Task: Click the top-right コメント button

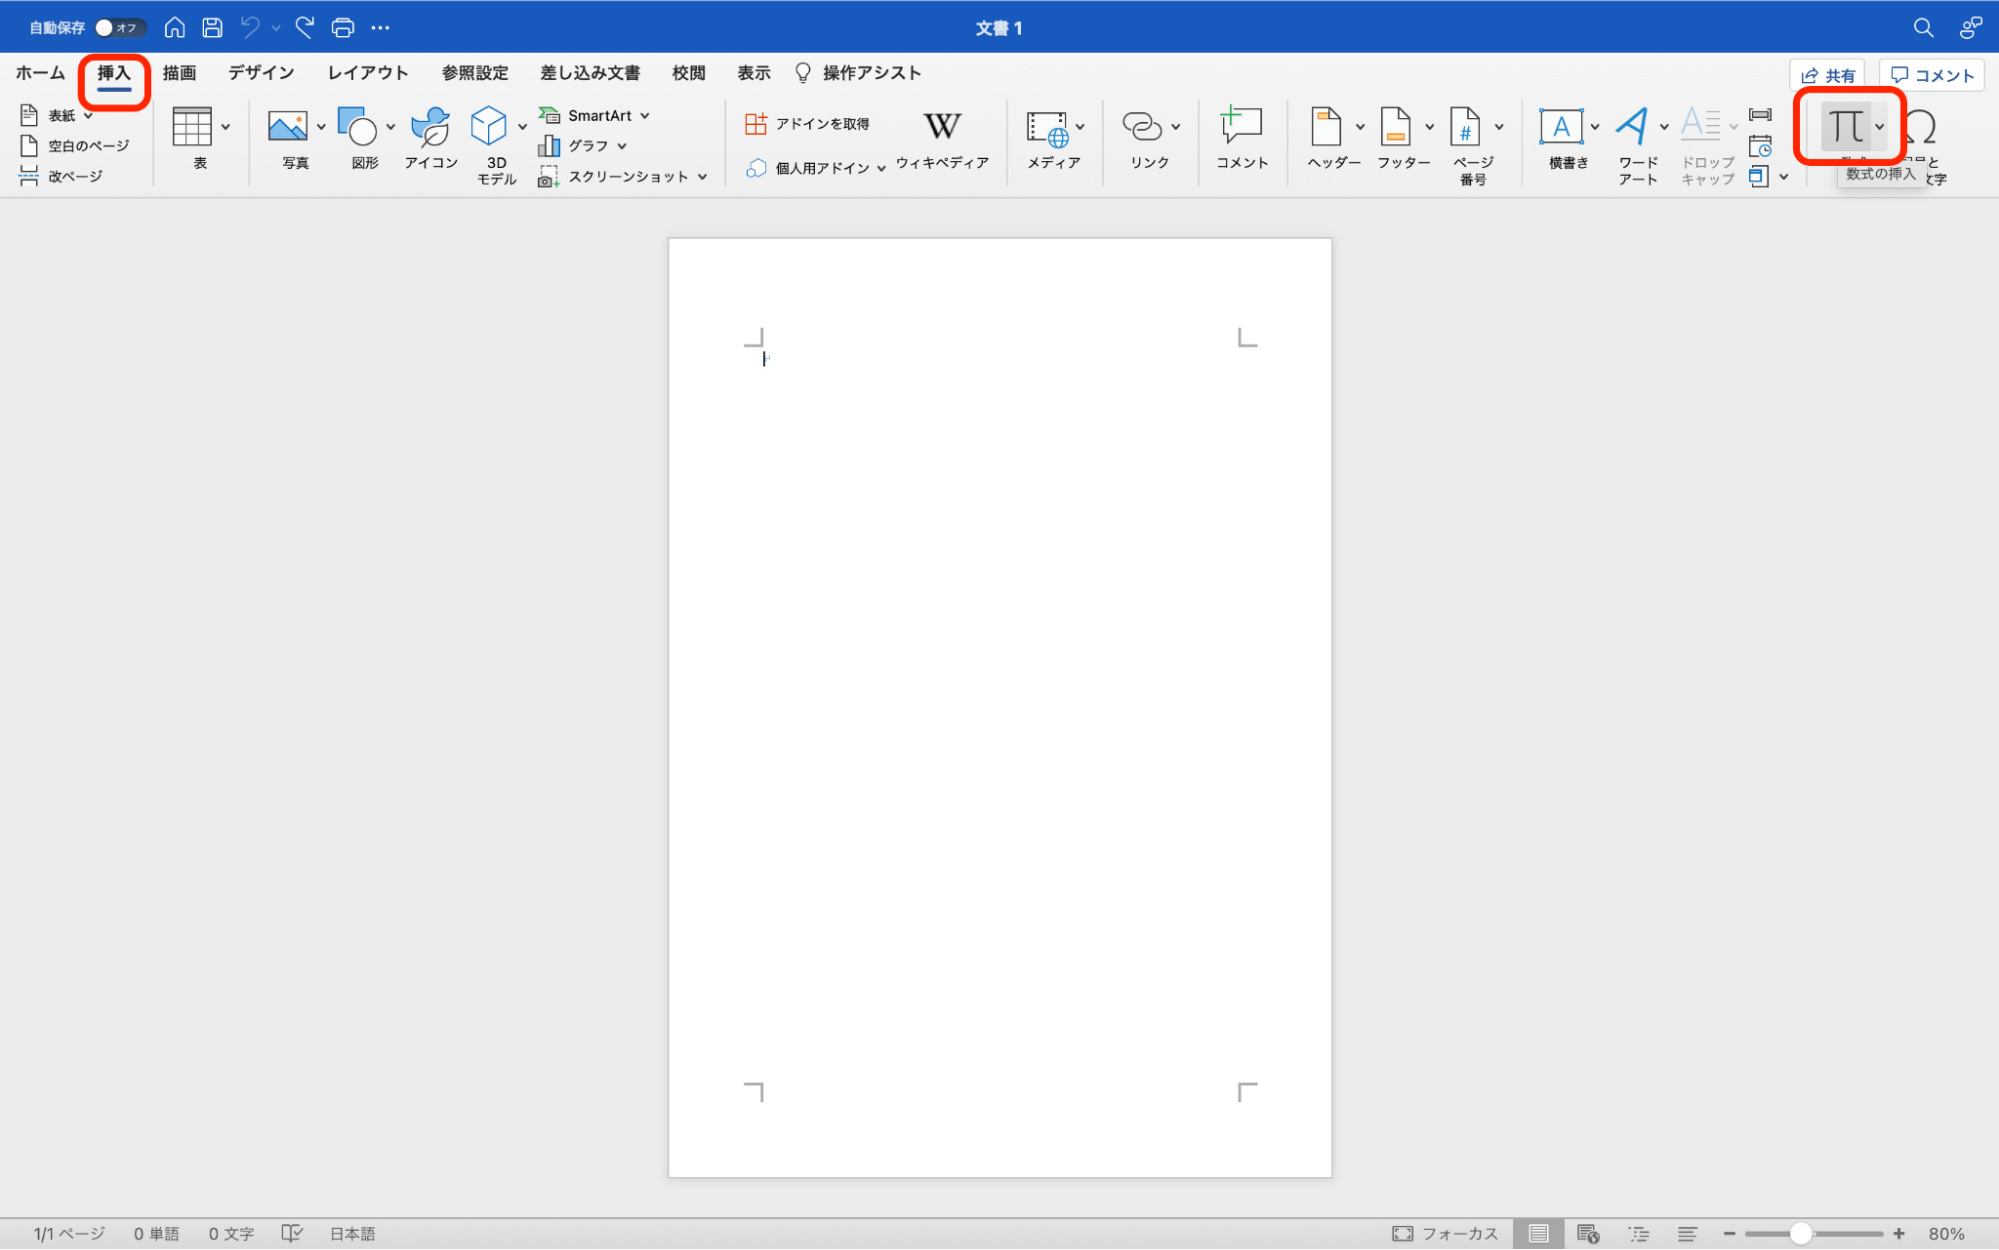Action: point(1932,75)
